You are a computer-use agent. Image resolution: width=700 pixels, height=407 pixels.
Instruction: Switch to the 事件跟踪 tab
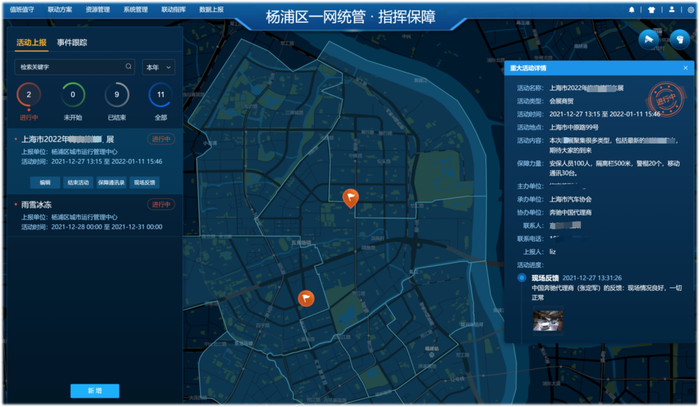72,42
